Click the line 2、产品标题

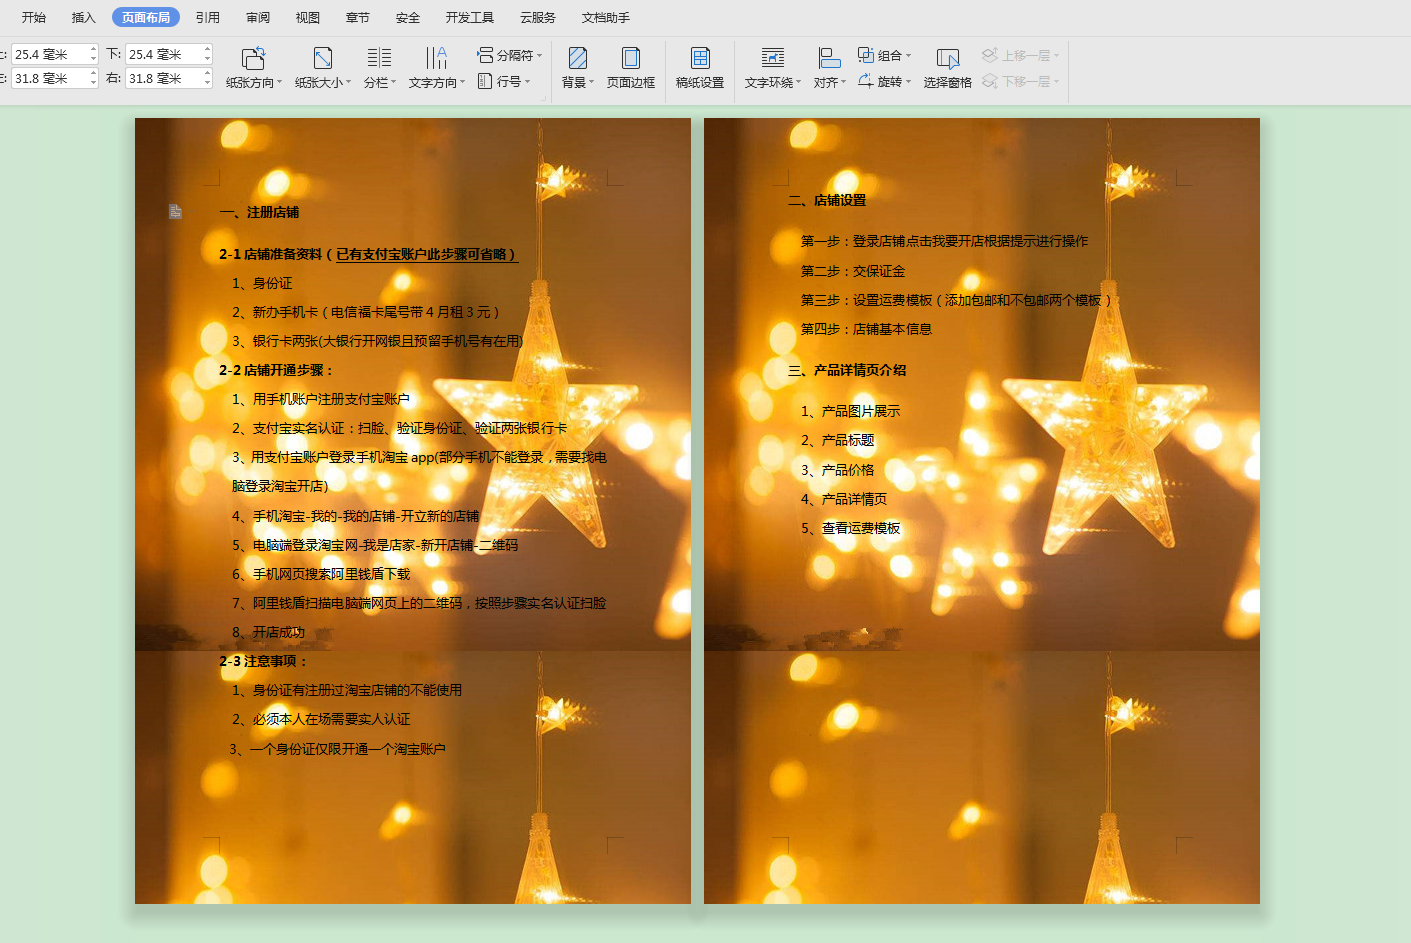[837, 440]
